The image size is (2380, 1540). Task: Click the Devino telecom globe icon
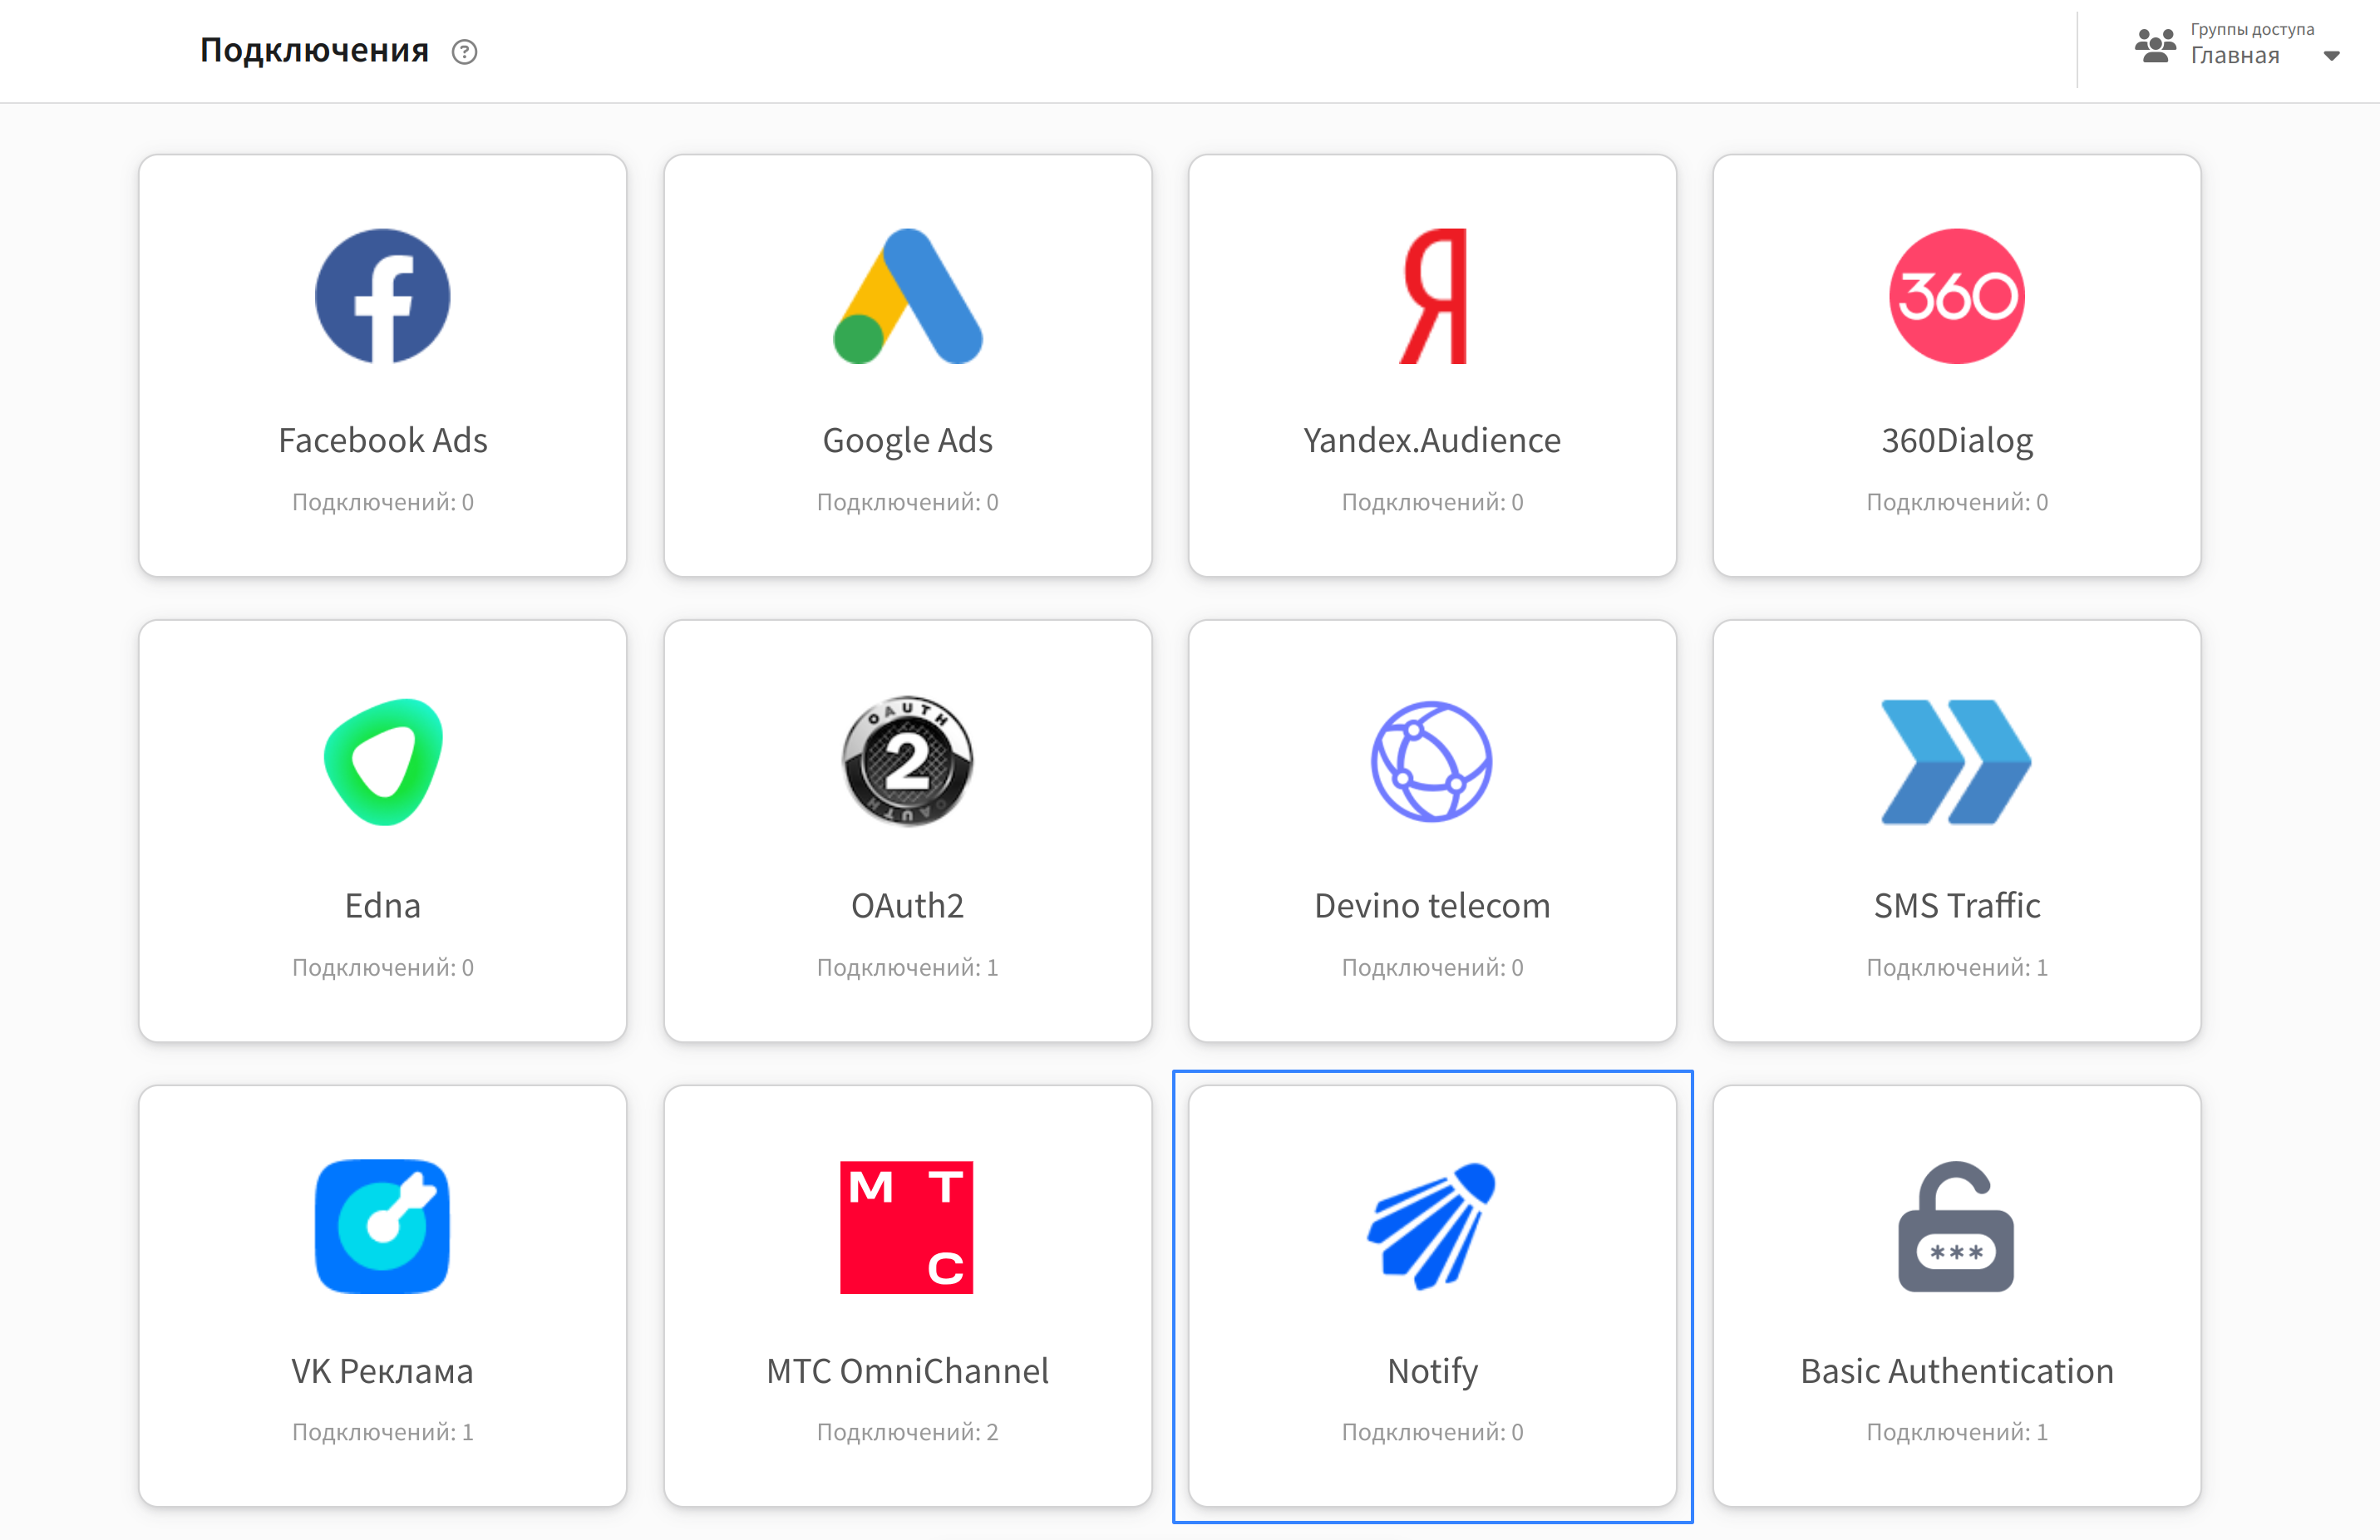click(1432, 762)
